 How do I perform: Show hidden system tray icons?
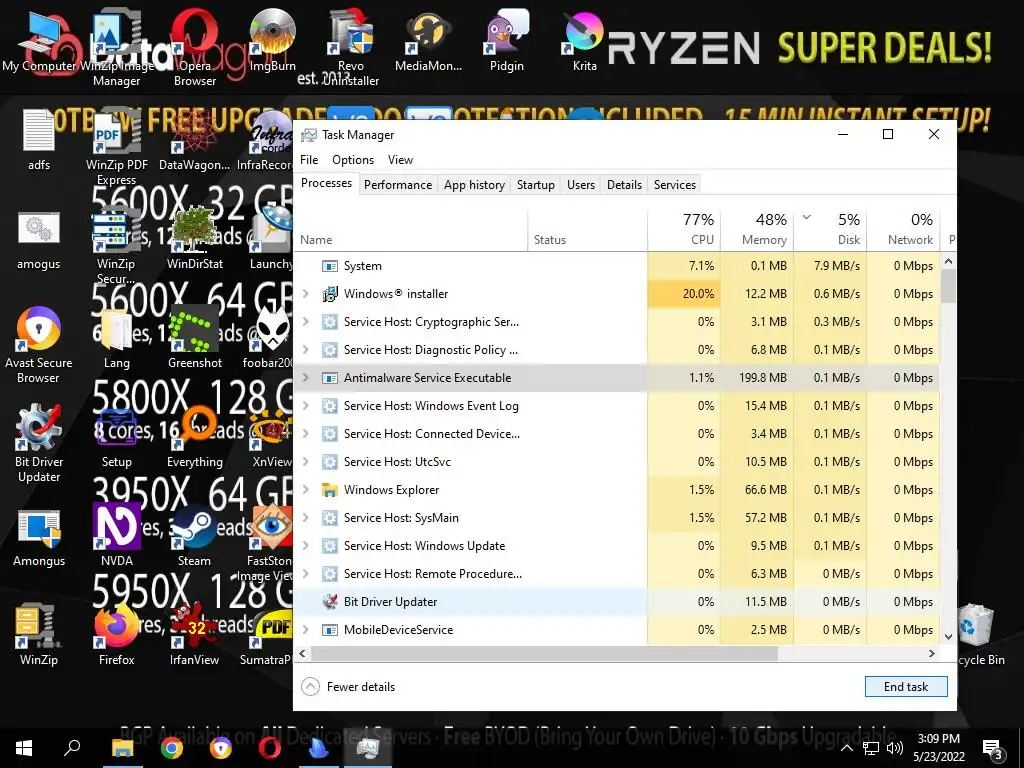point(846,748)
